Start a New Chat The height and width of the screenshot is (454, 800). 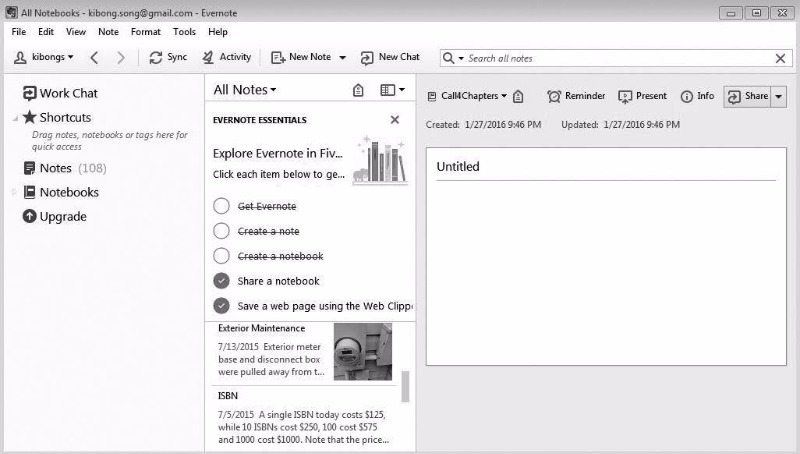pyautogui.click(x=390, y=57)
